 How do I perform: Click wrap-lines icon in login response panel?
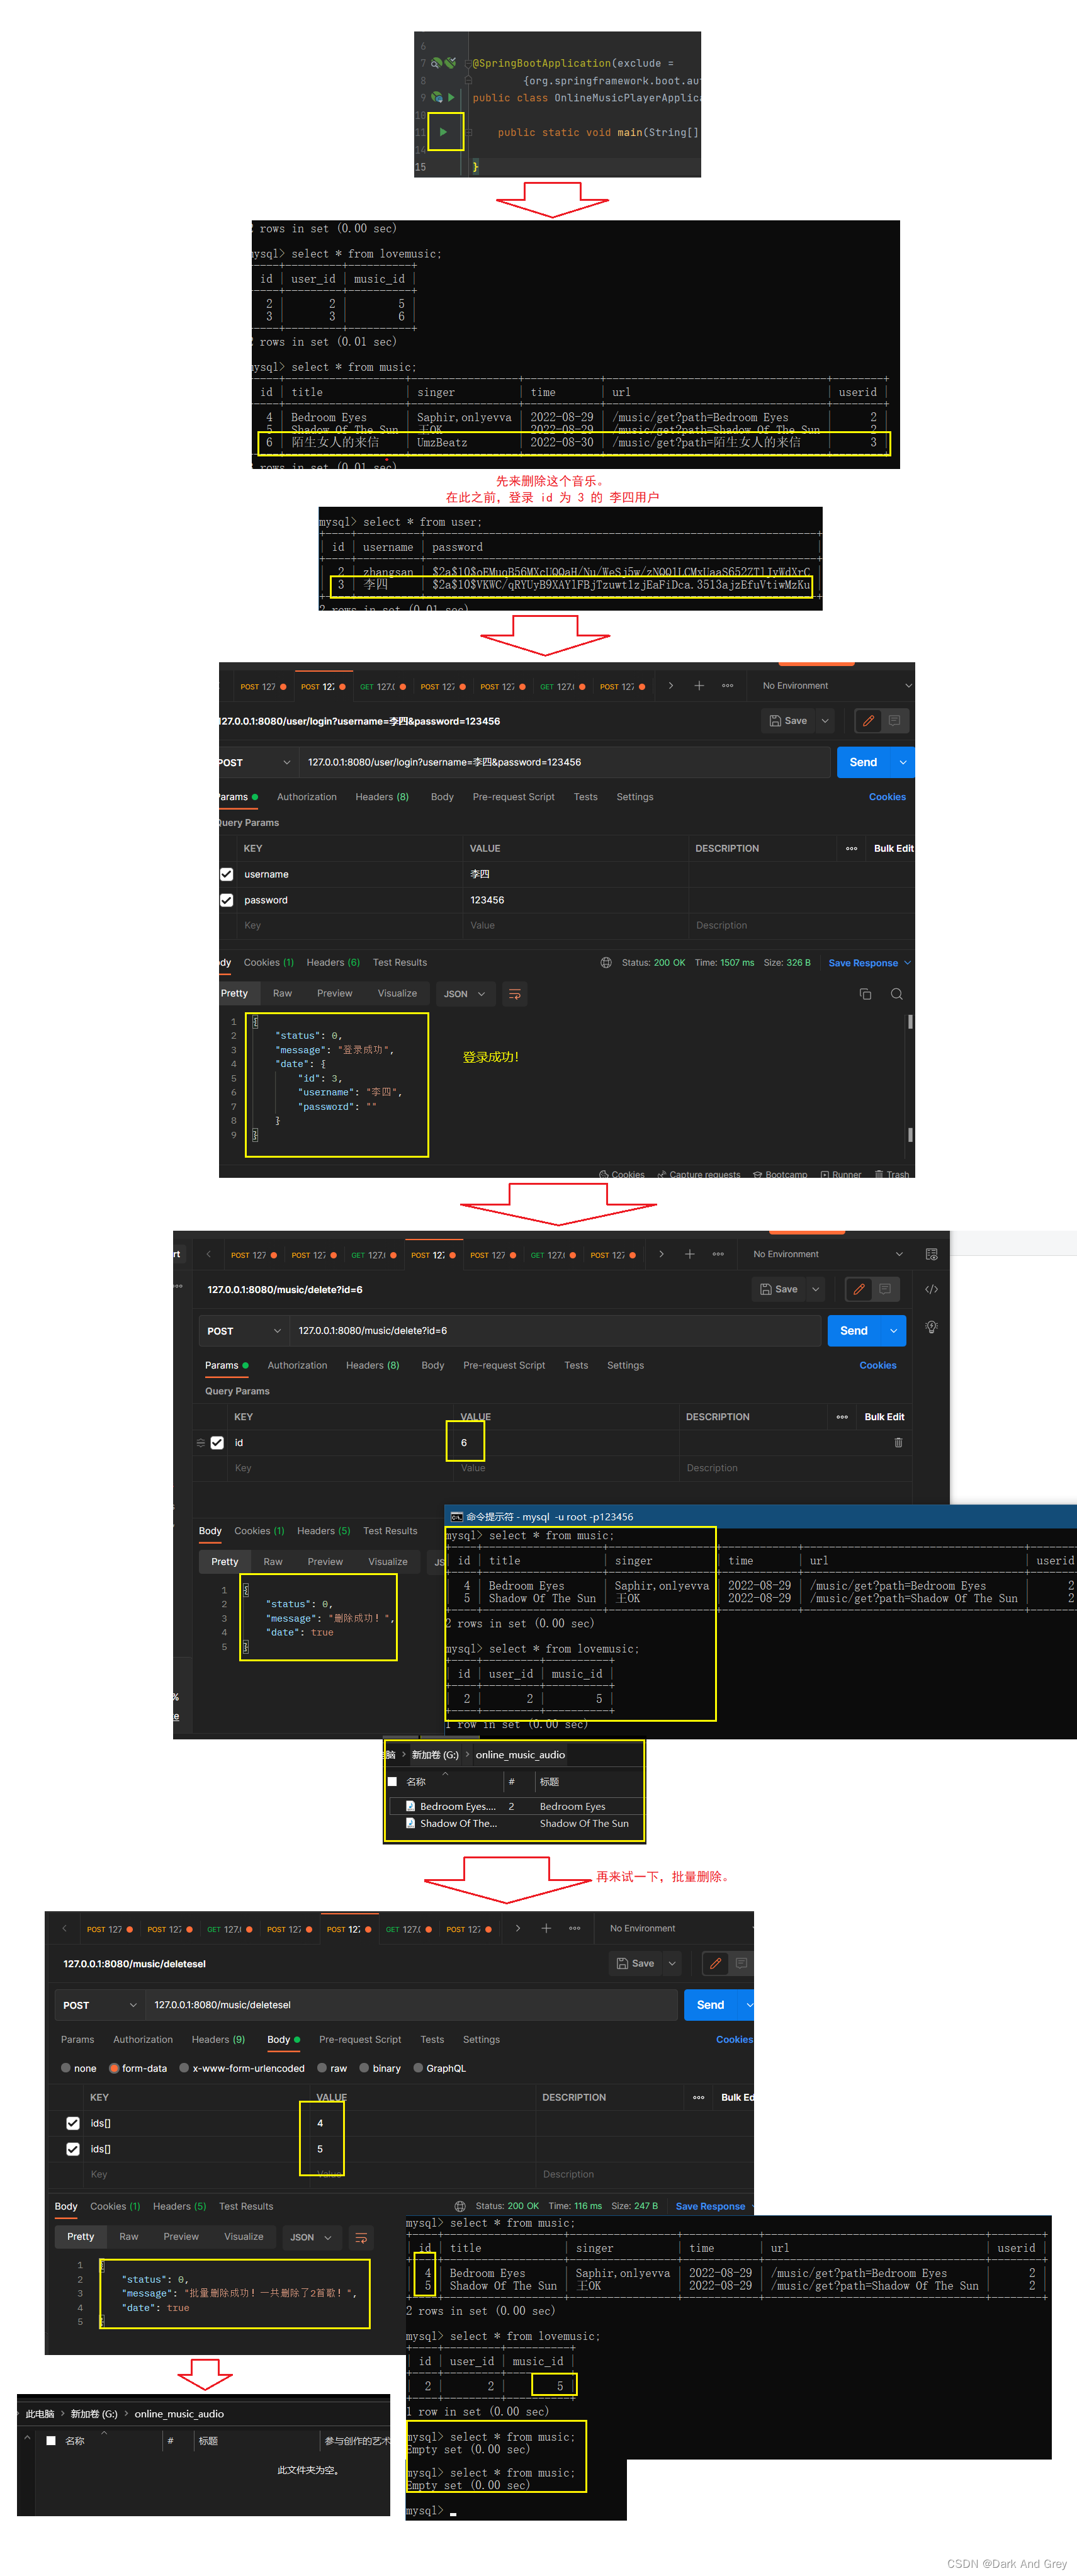(x=514, y=994)
